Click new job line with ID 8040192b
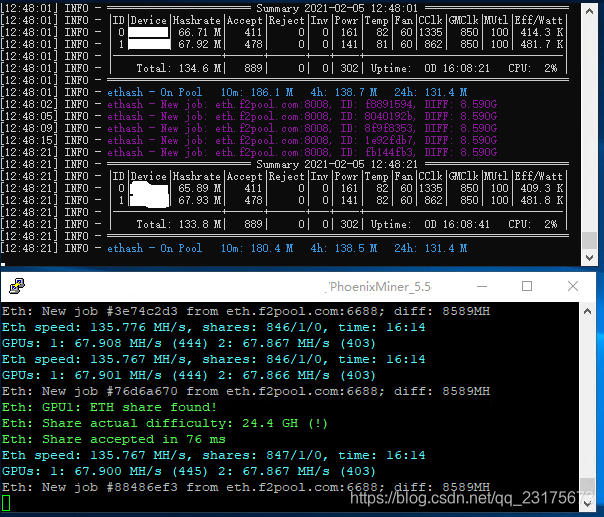This screenshot has width=604, height=517. coord(302,116)
